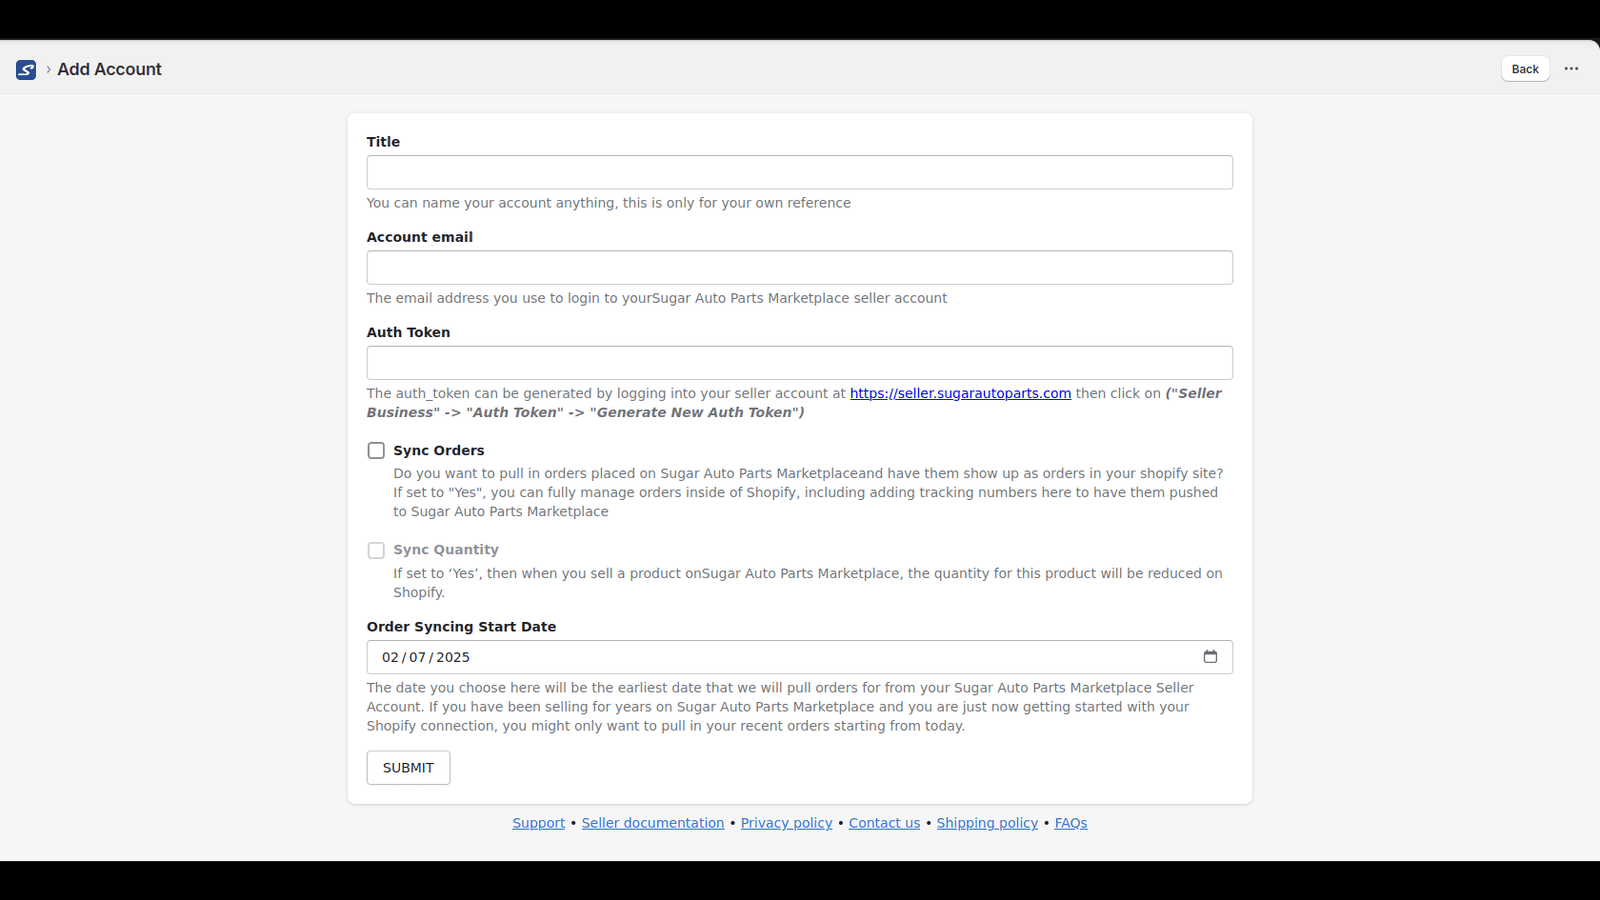Toggle the Sync Quantity checkbox
Viewport: 1600px width, 900px height.
click(376, 551)
